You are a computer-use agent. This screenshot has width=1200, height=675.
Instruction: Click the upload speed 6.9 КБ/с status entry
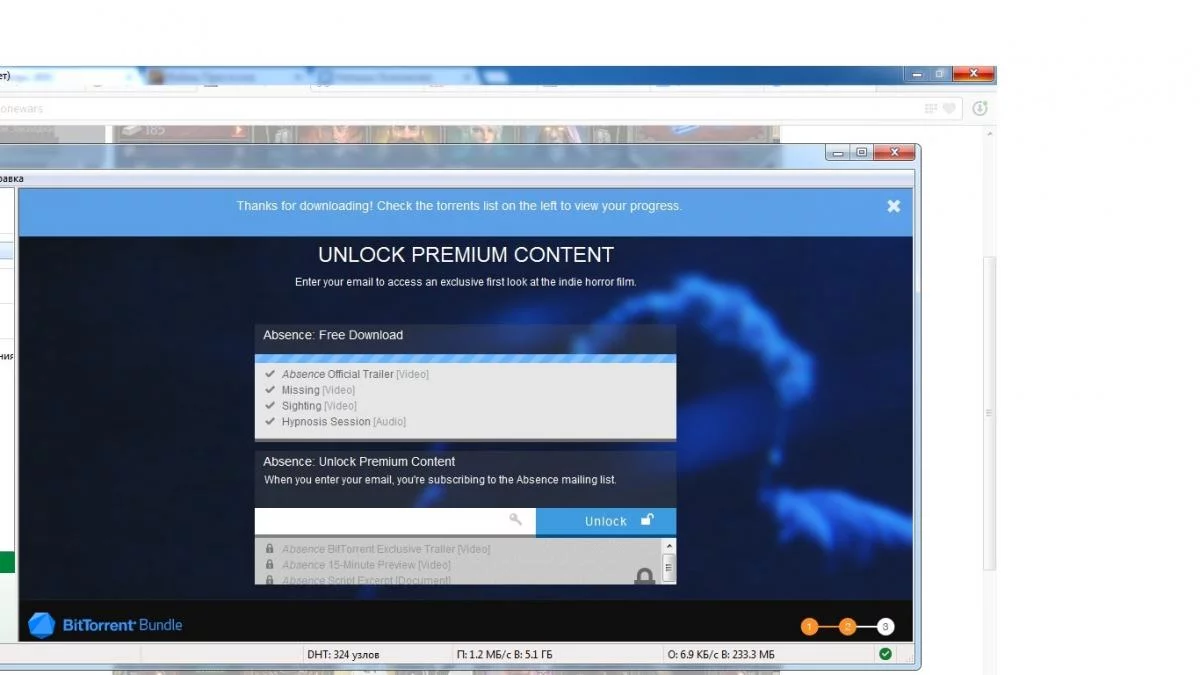[721, 655]
